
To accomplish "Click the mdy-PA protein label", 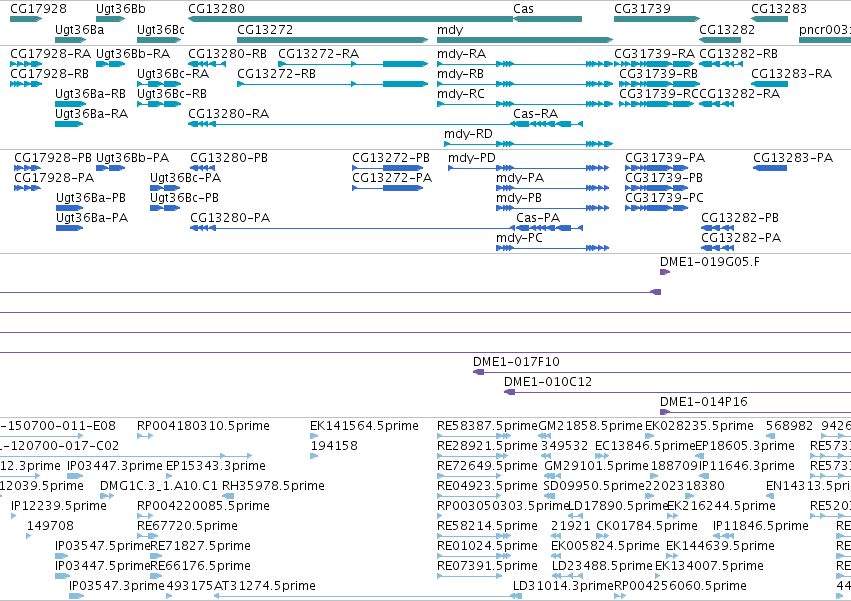I will [520, 178].
